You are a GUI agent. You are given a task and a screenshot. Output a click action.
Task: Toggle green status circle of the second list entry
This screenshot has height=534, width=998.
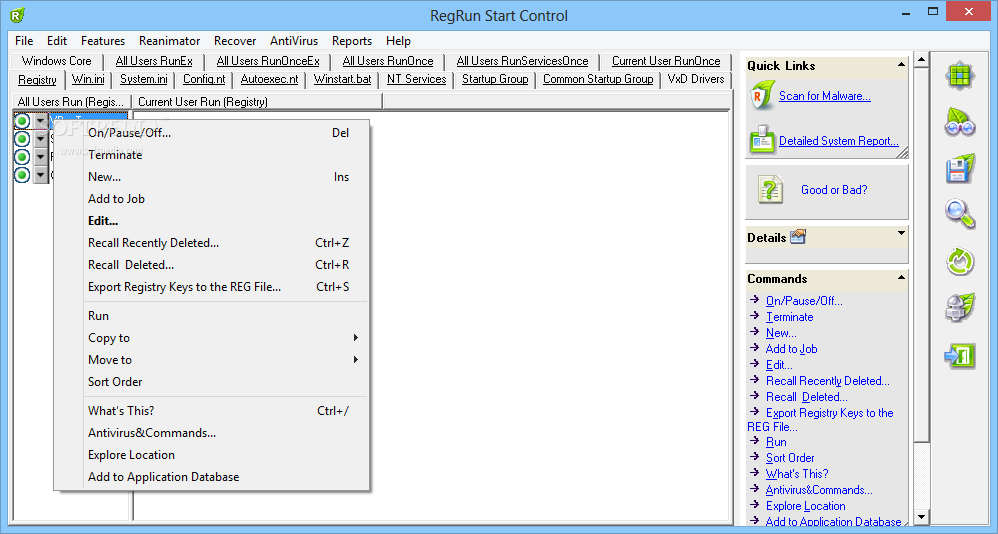[x=22, y=139]
